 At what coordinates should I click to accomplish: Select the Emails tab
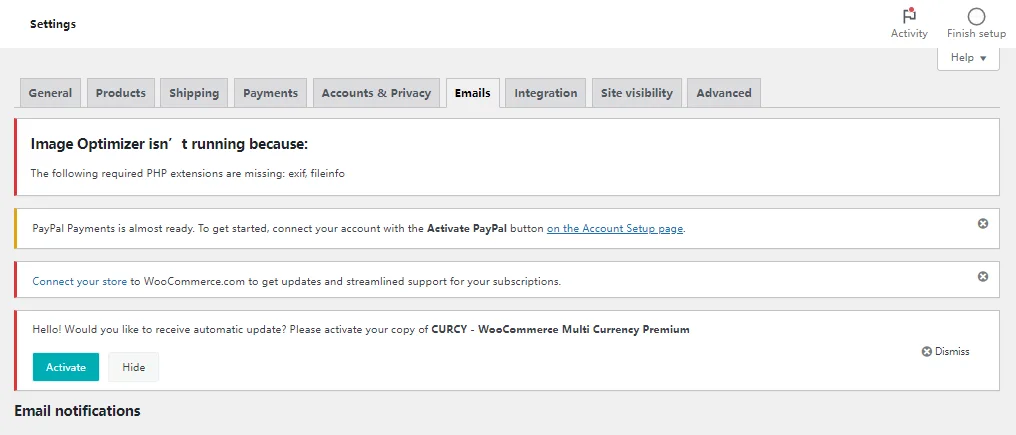[472, 93]
